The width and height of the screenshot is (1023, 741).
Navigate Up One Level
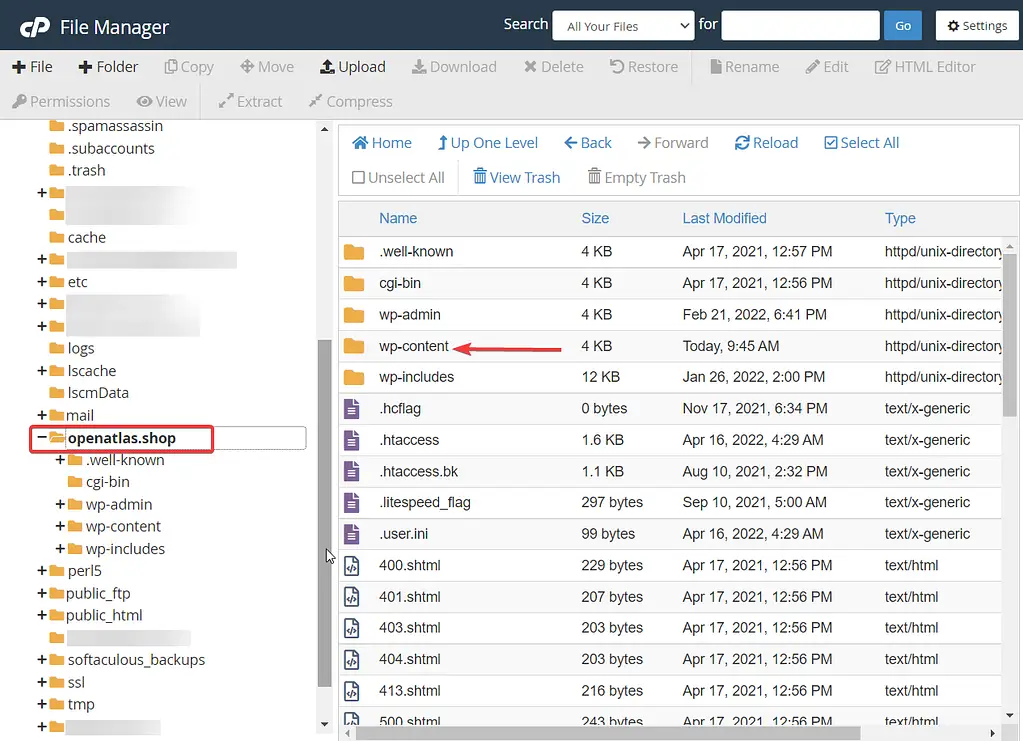coord(487,143)
